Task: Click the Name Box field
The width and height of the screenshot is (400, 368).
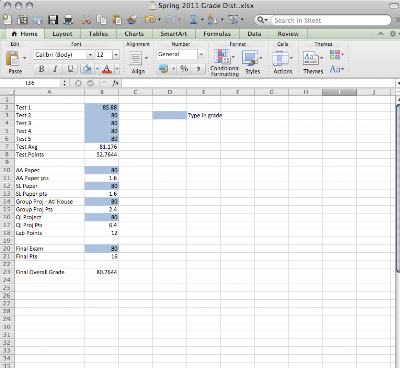Action: [30, 83]
